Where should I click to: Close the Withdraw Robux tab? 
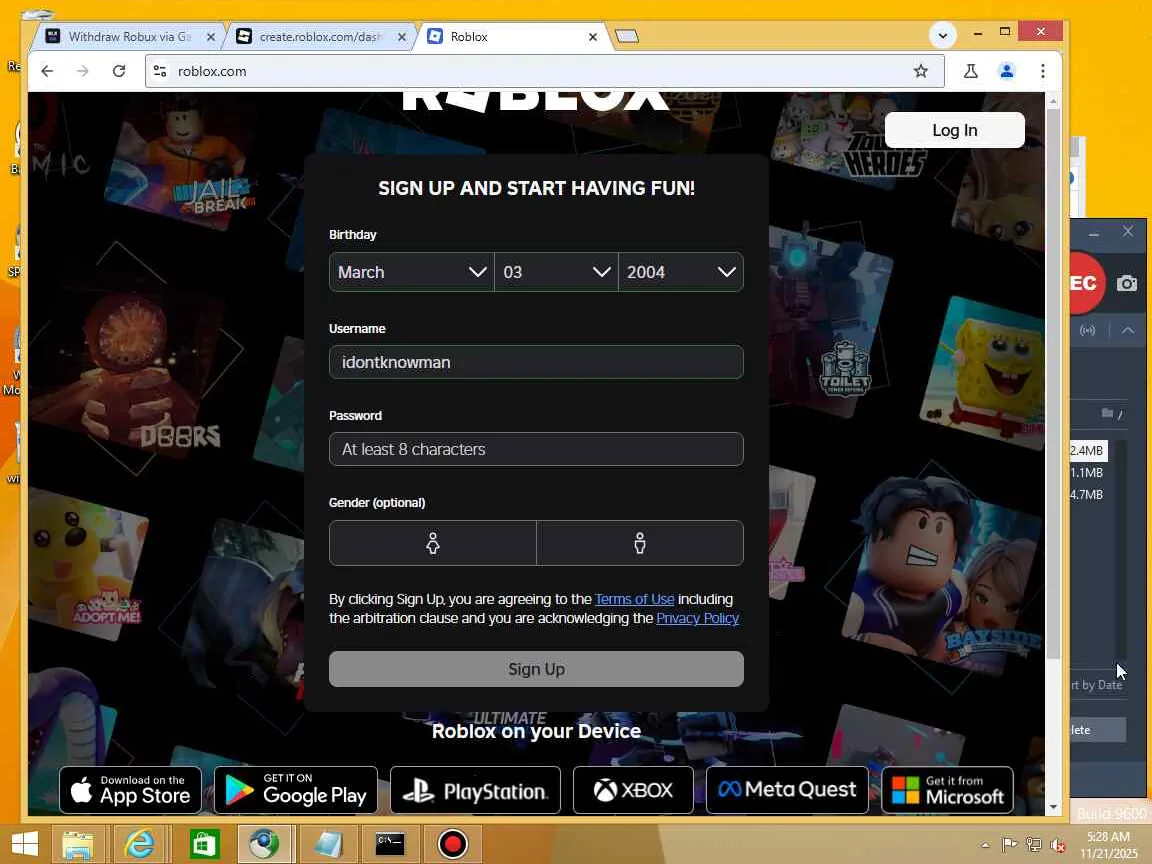tap(211, 37)
